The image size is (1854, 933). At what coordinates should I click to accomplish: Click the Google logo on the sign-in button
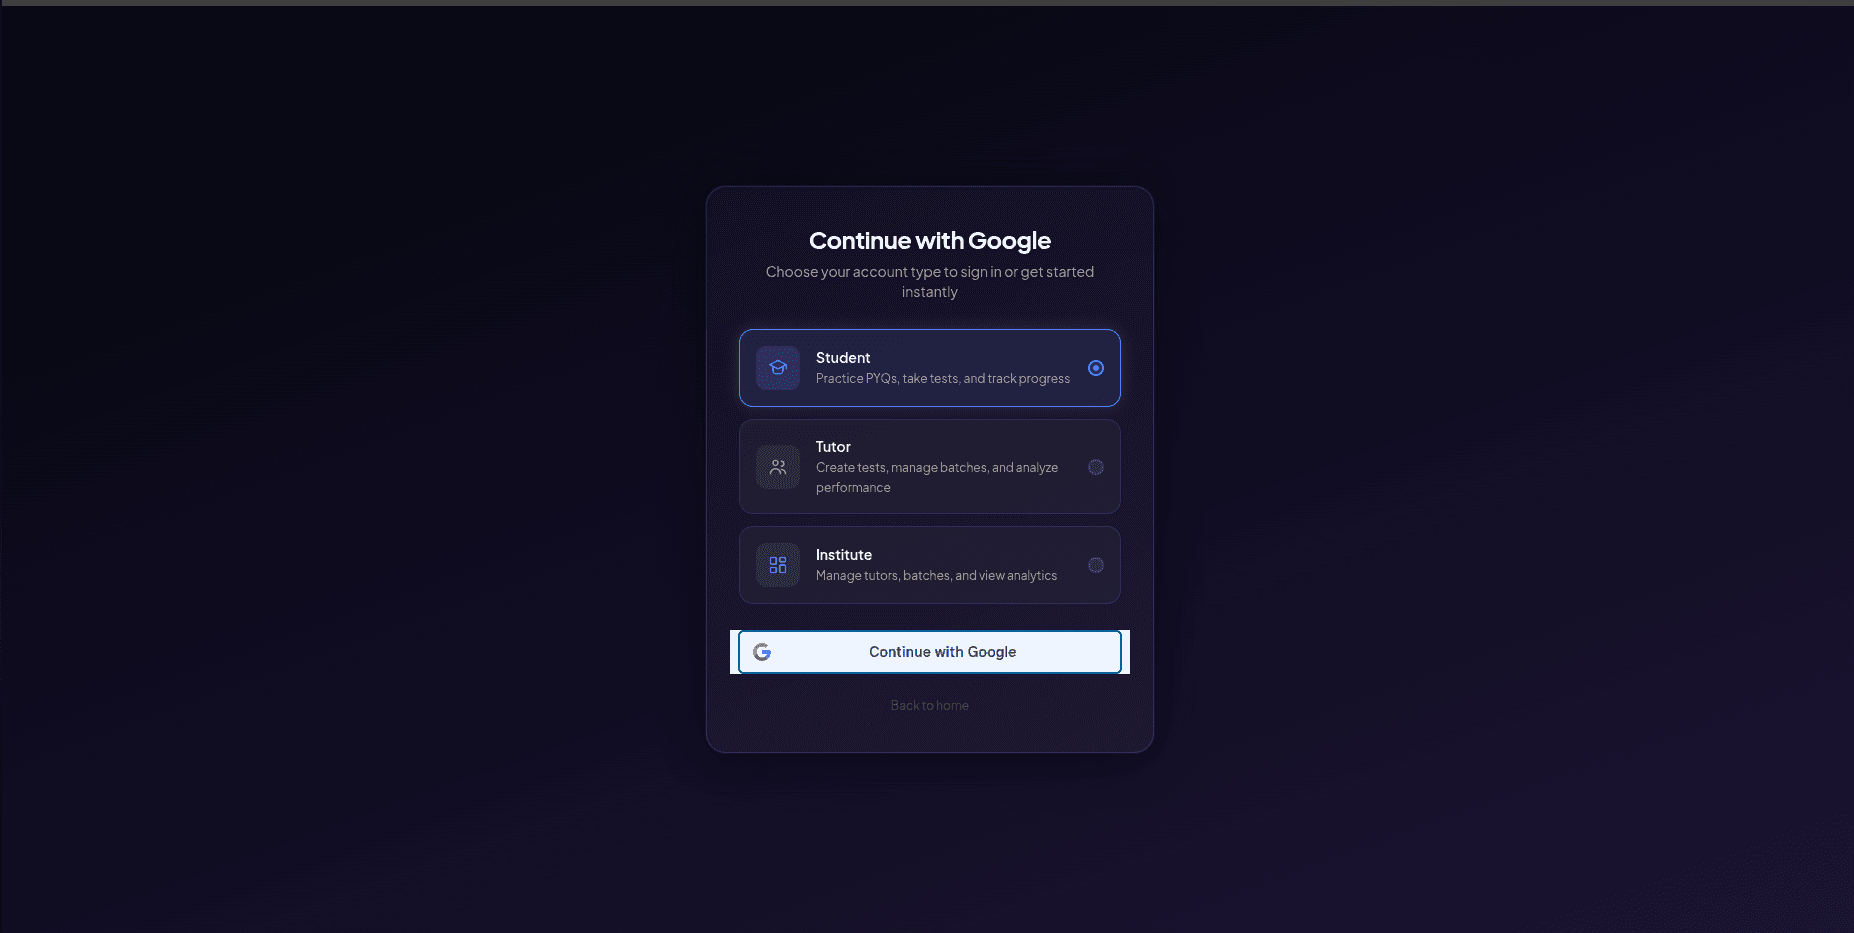(x=764, y=651)
